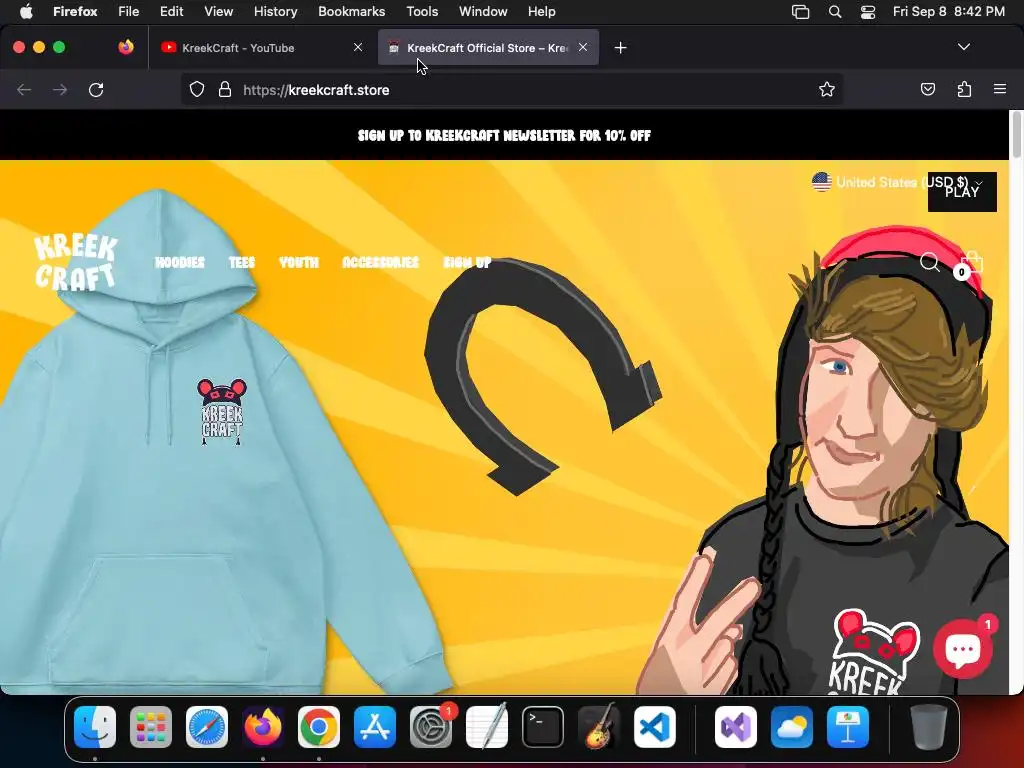This screenshot has height=768, width=1024.
Task: Click the store search magnifier icon
Action: tap(930, 263)
